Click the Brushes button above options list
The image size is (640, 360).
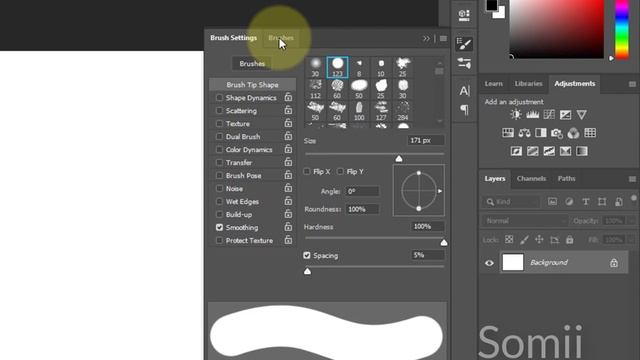click(252, 64)
